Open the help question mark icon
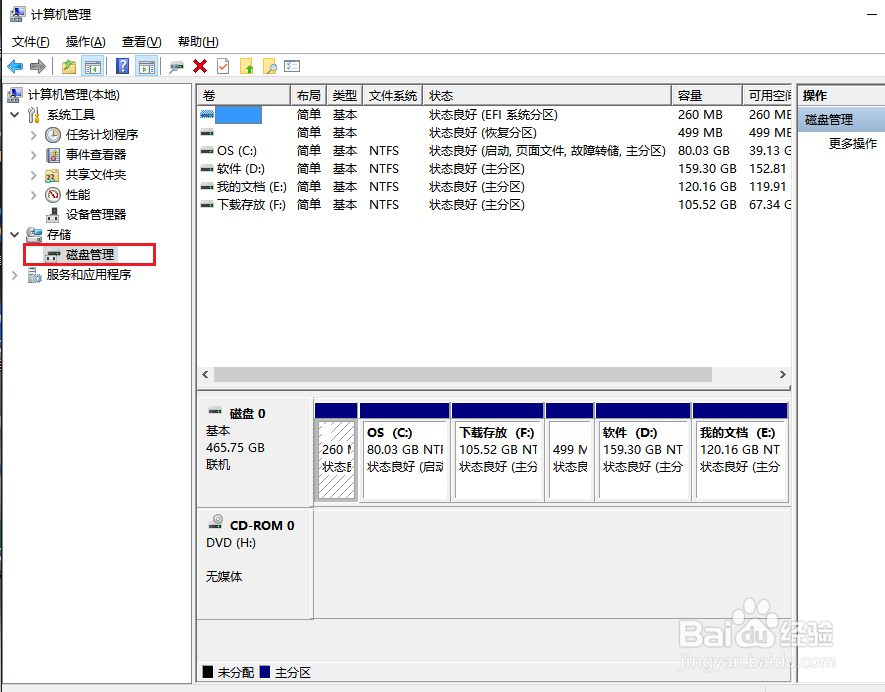Screen dimensions: 885x692 [122, 67]
